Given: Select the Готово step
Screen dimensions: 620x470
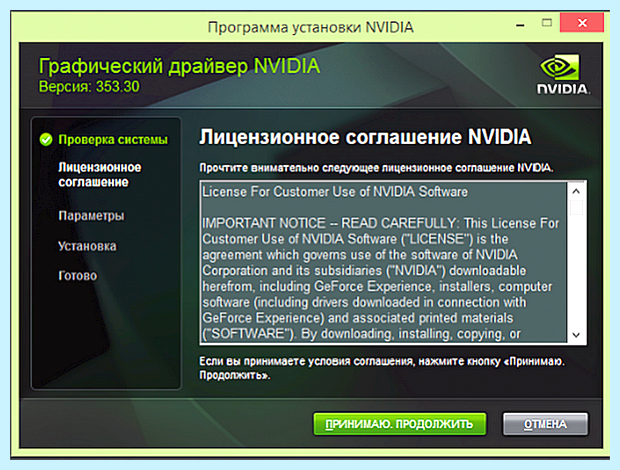Looking at the screenshot, I should (x=78, y=276).
